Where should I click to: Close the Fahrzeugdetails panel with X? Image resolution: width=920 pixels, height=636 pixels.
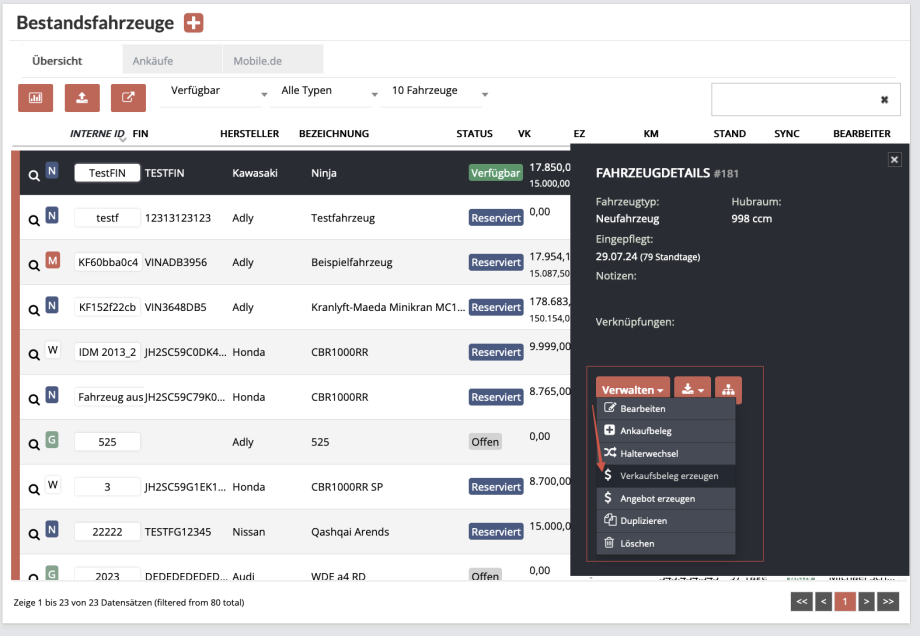click(894, 159)
